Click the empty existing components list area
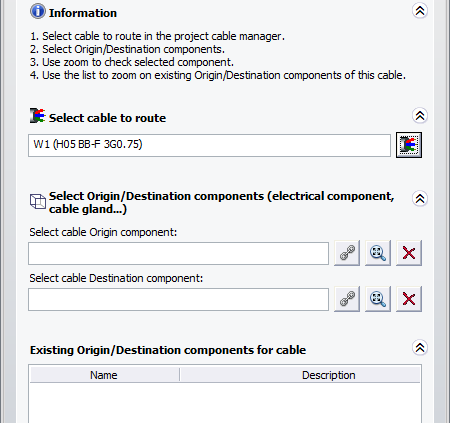This screenshot has width=450, height=423. tap(225, 403)
